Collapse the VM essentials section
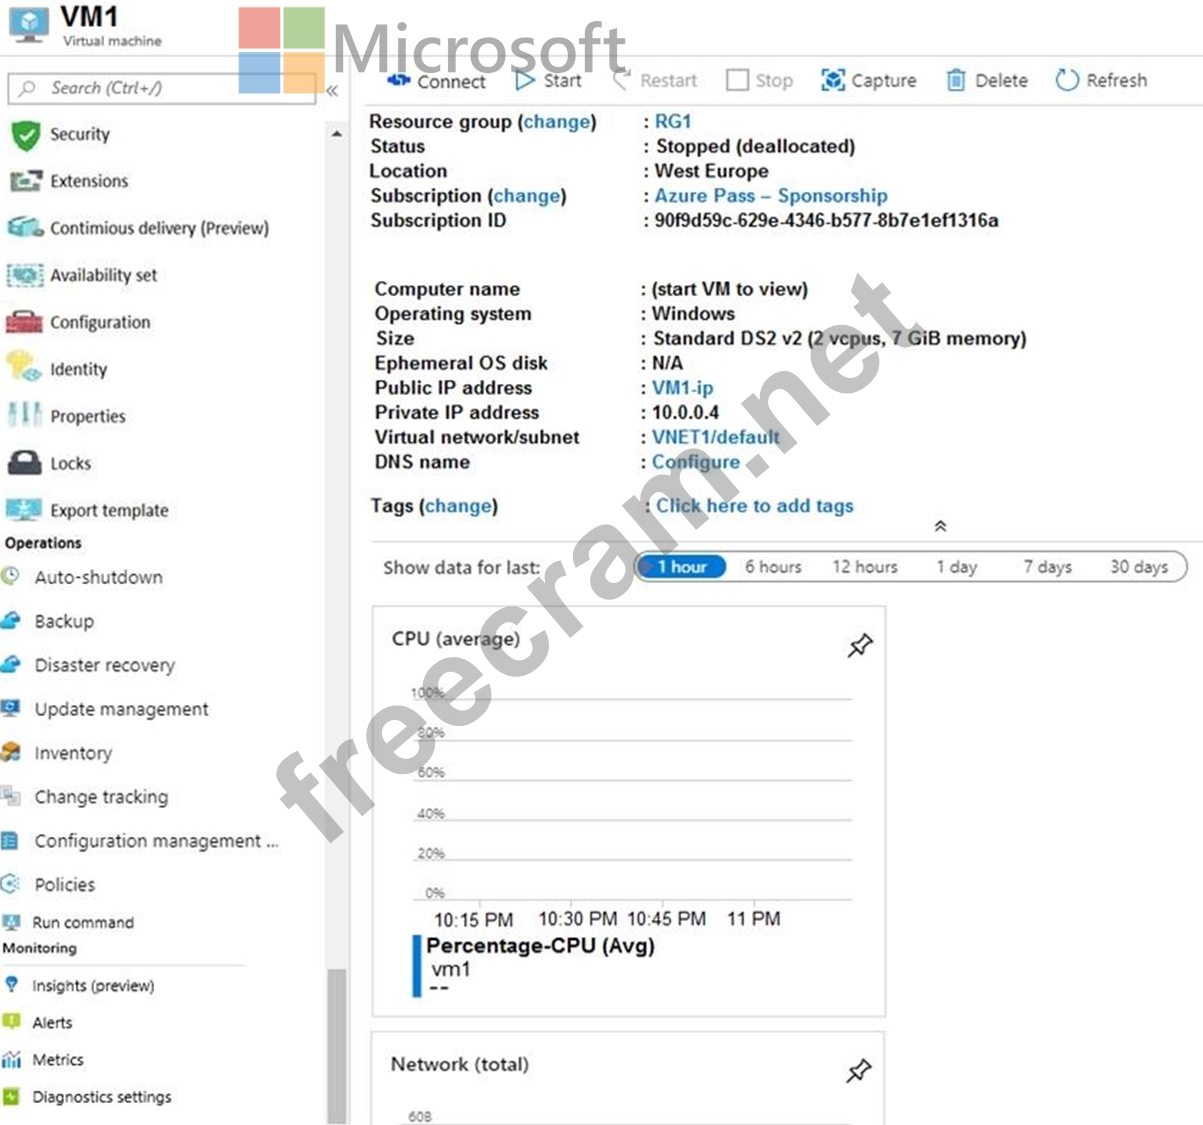1203x1125 pixels. coord(940,526)
